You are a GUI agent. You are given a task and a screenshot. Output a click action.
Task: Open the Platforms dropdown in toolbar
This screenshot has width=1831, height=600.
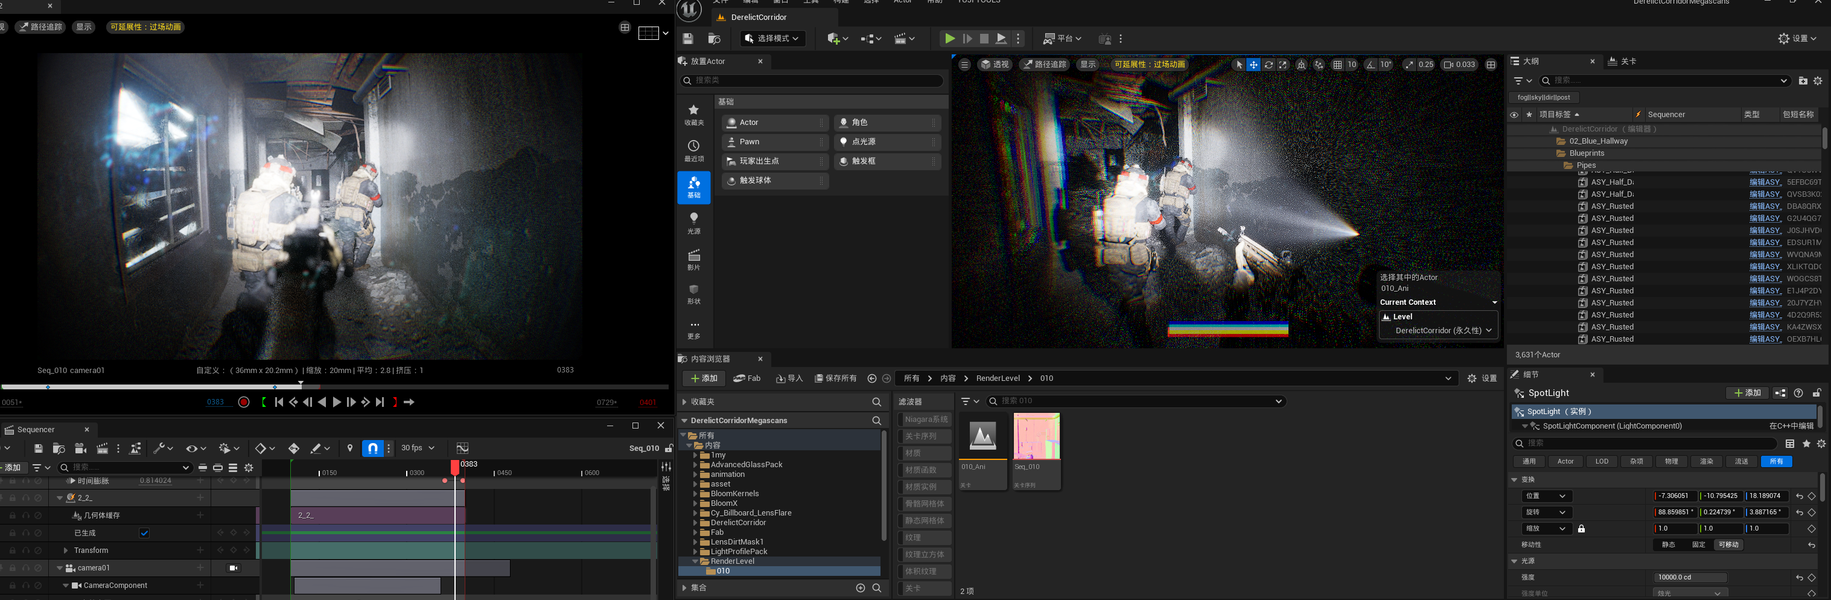[1062, 39]
